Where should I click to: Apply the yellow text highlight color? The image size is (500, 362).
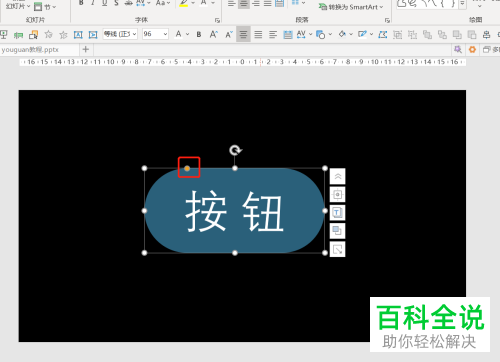(x=184, y=3)
